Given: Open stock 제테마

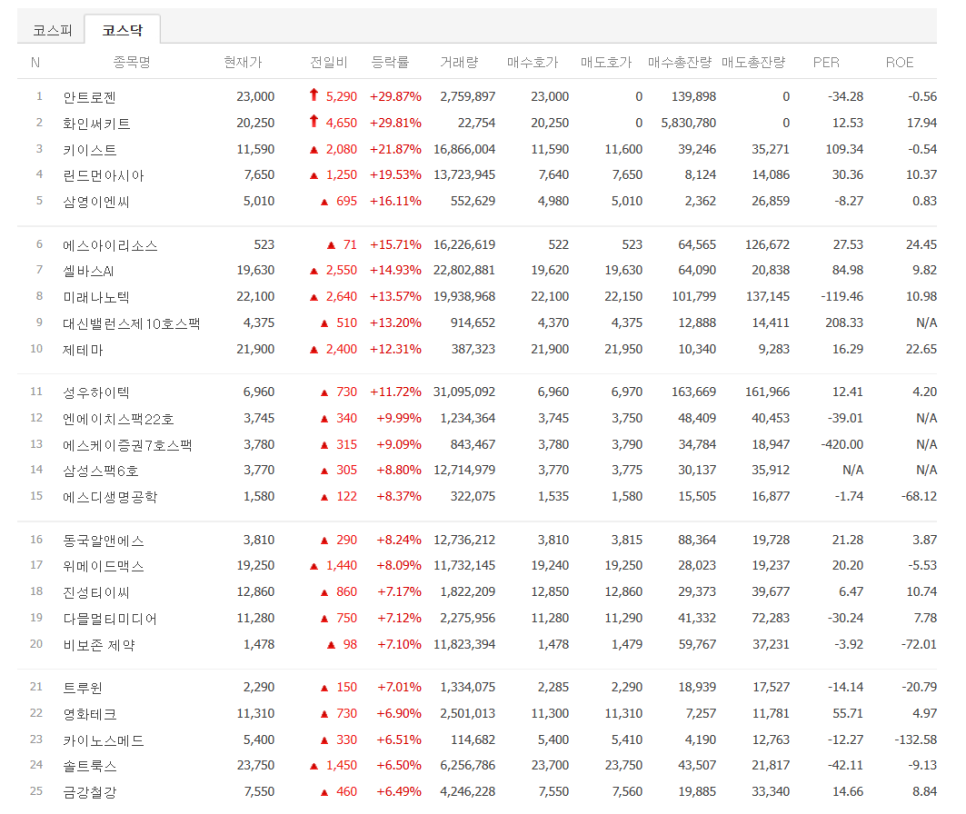Looking at the screenshot, I should click(x=83, y=349).
